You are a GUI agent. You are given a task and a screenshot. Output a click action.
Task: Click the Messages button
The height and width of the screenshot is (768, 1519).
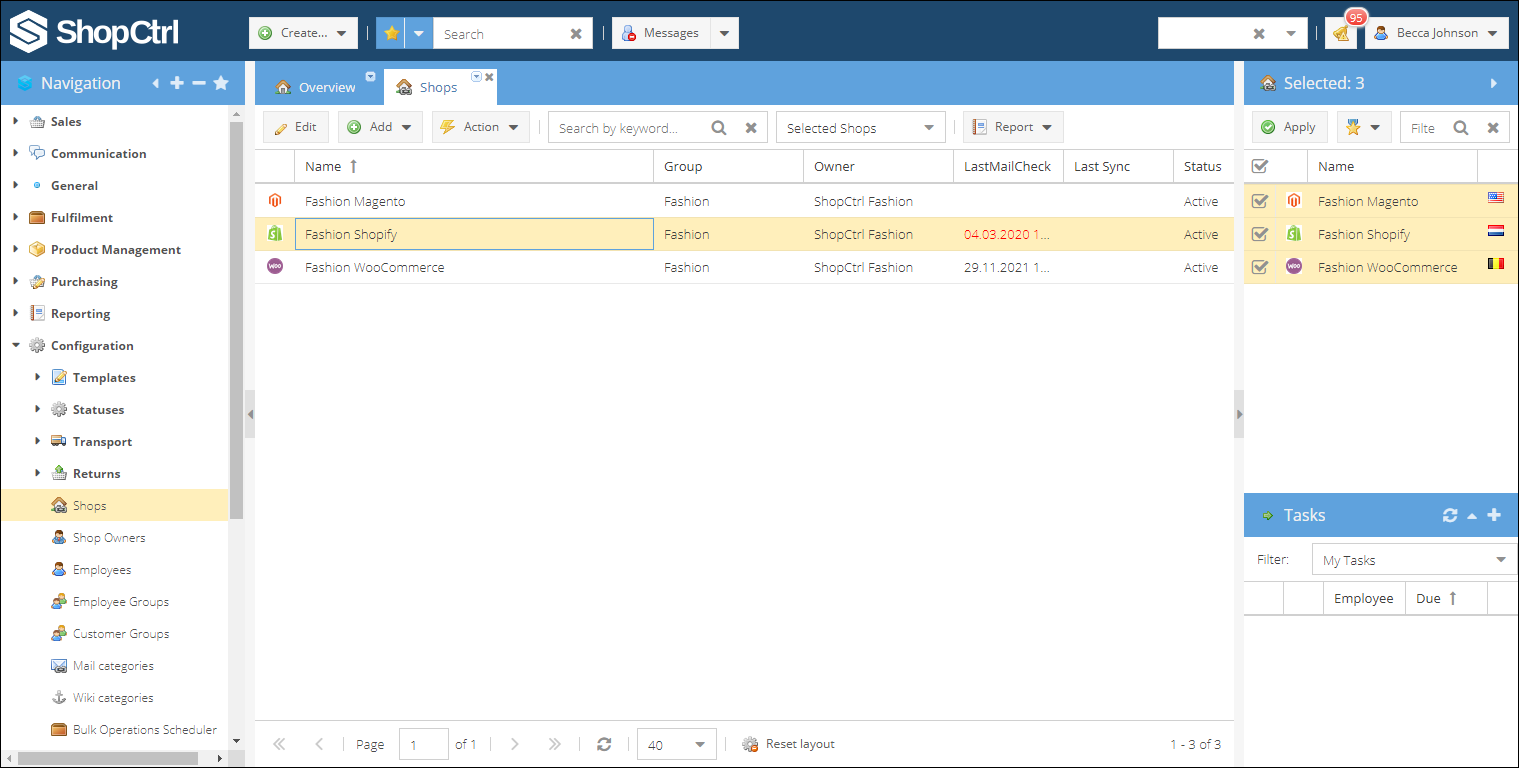click(661, 33)
